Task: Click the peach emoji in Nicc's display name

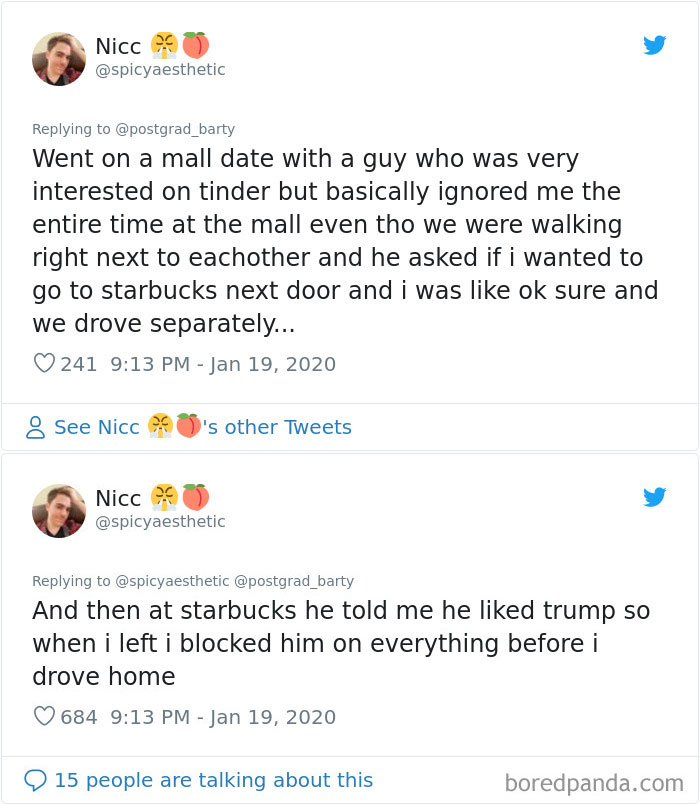Action: point(196,45)
